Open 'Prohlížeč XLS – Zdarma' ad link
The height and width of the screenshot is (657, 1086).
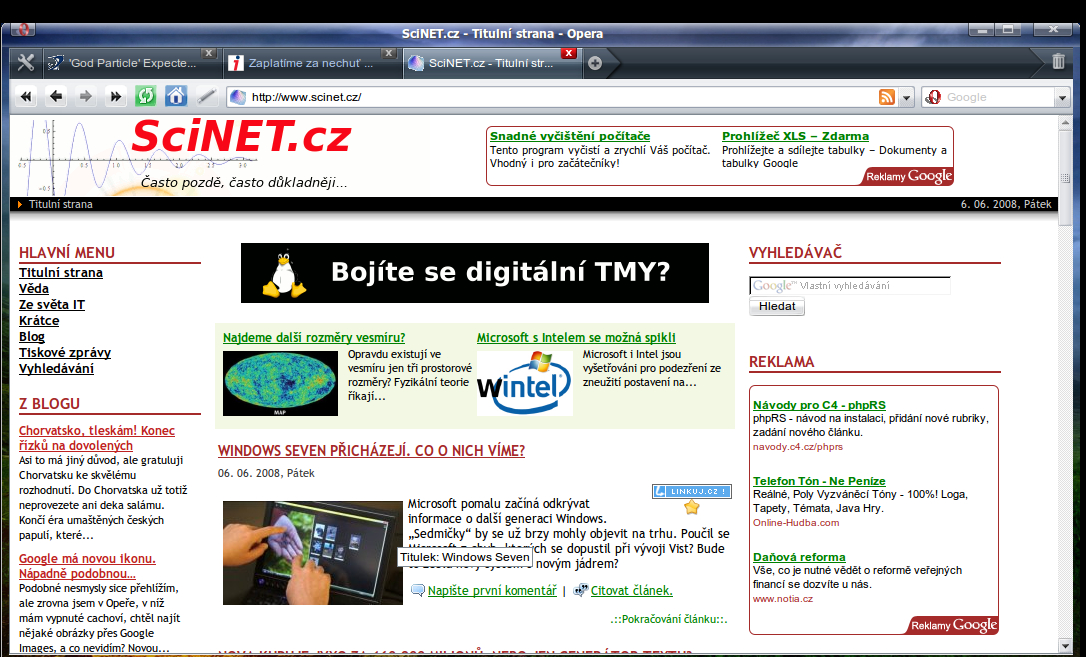coord(795,136)
